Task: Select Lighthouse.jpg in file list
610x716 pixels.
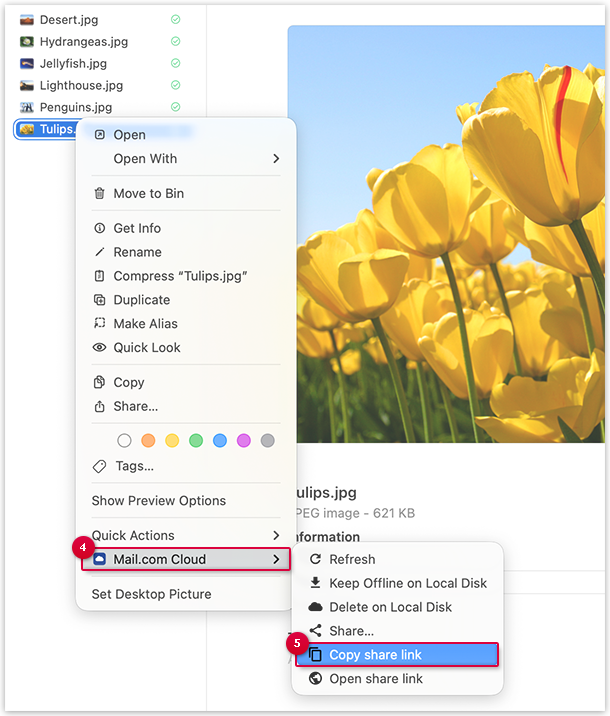Action: (x=80, y=86)
